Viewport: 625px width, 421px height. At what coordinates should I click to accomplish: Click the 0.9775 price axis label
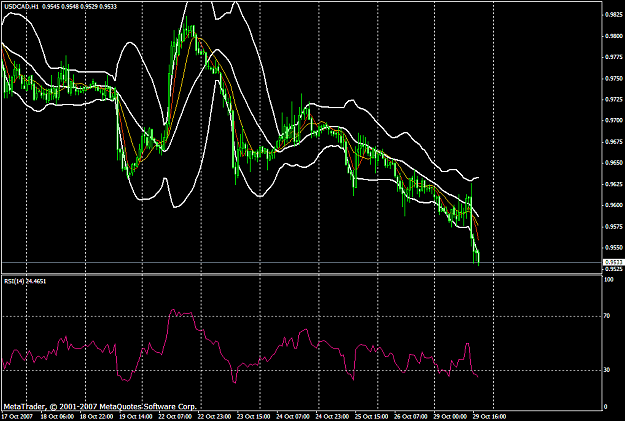pos(614,57)
